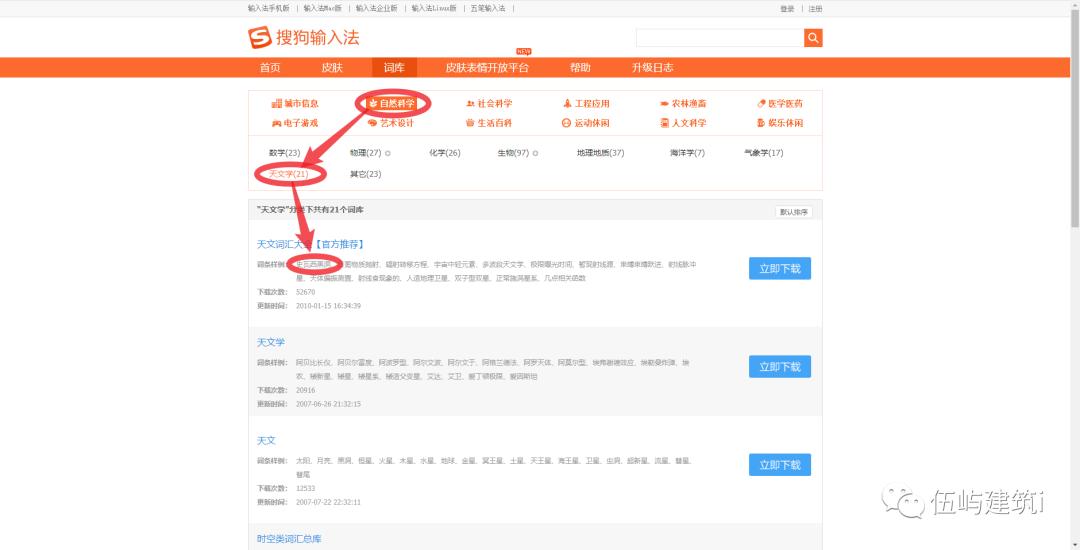Click 输入法Mac版 top link

pyautogui.click(x=322, y=8)
